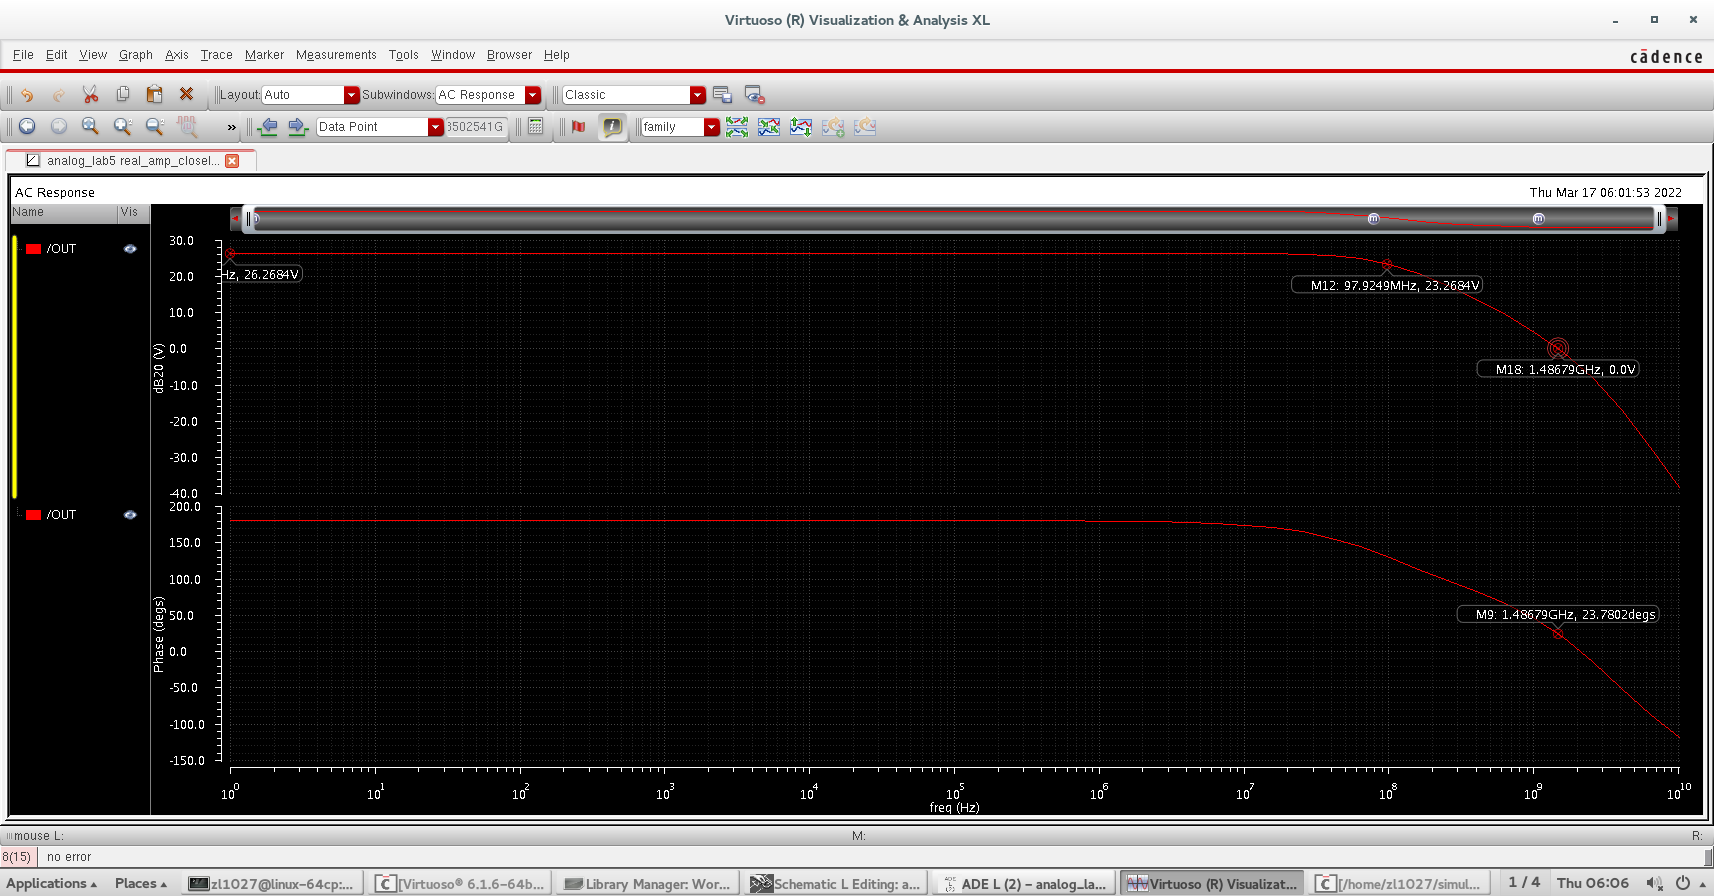Click the pan slider right handle
Screen dimensions: 1714x896
1659,219
